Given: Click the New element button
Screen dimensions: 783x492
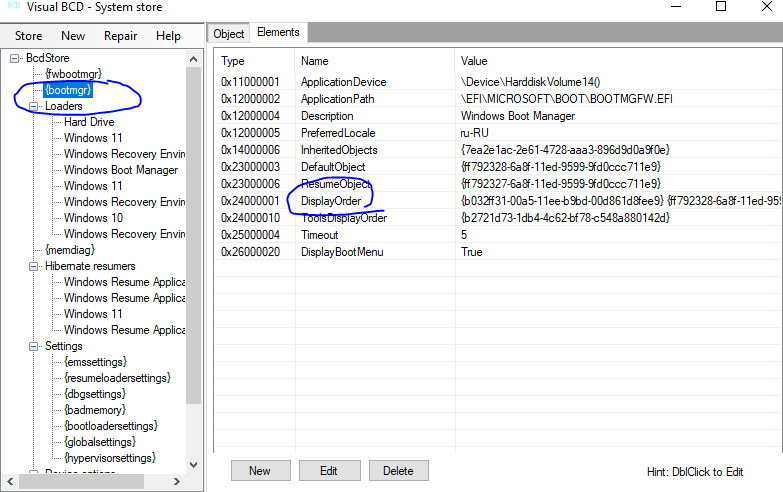Looking at the screenshot, I should (260, 471).
